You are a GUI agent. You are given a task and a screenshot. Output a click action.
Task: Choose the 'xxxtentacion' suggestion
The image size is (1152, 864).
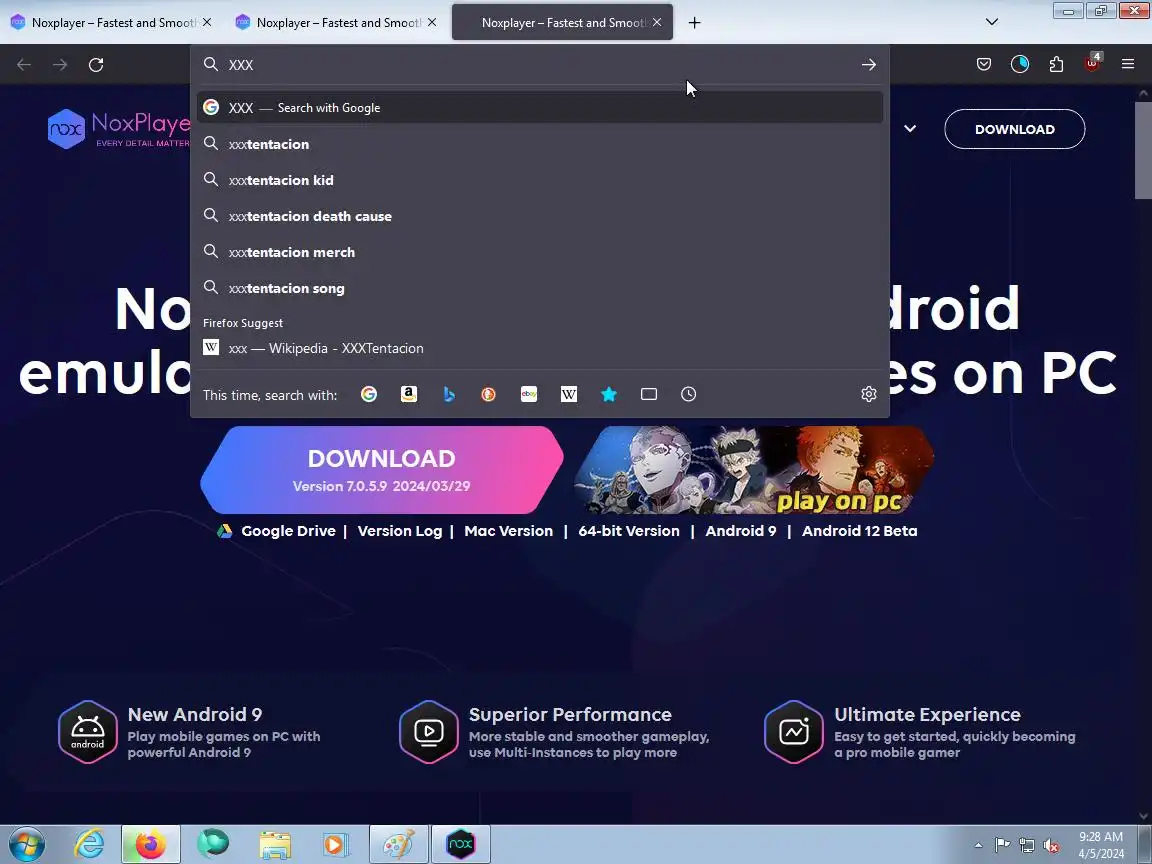540,144
